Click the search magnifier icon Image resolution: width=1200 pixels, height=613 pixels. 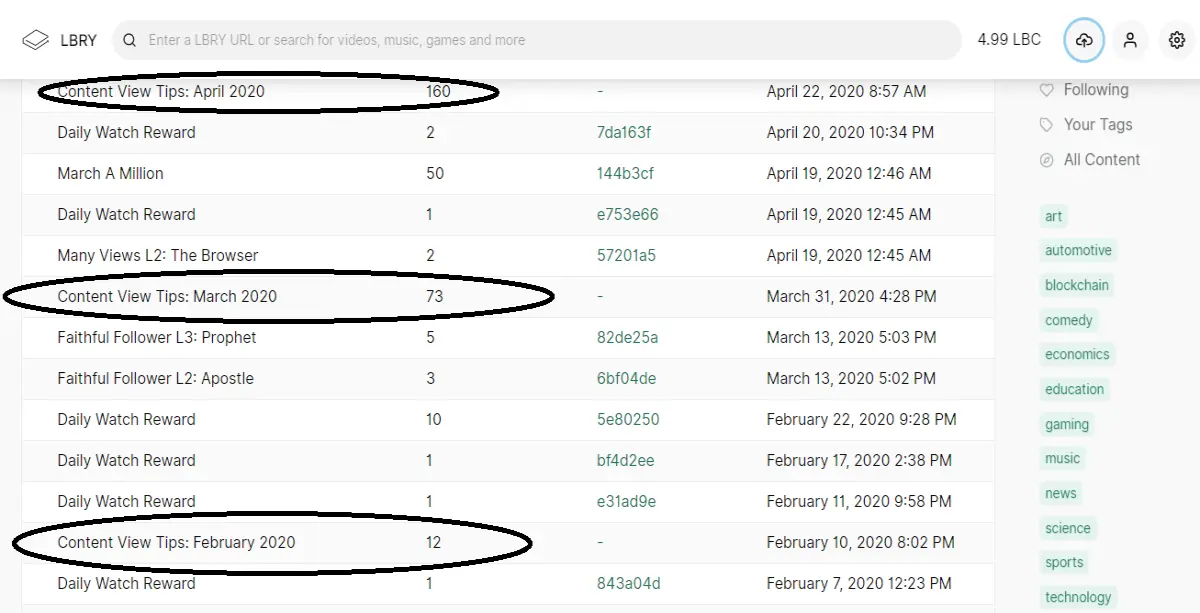(x=130, y=41)
